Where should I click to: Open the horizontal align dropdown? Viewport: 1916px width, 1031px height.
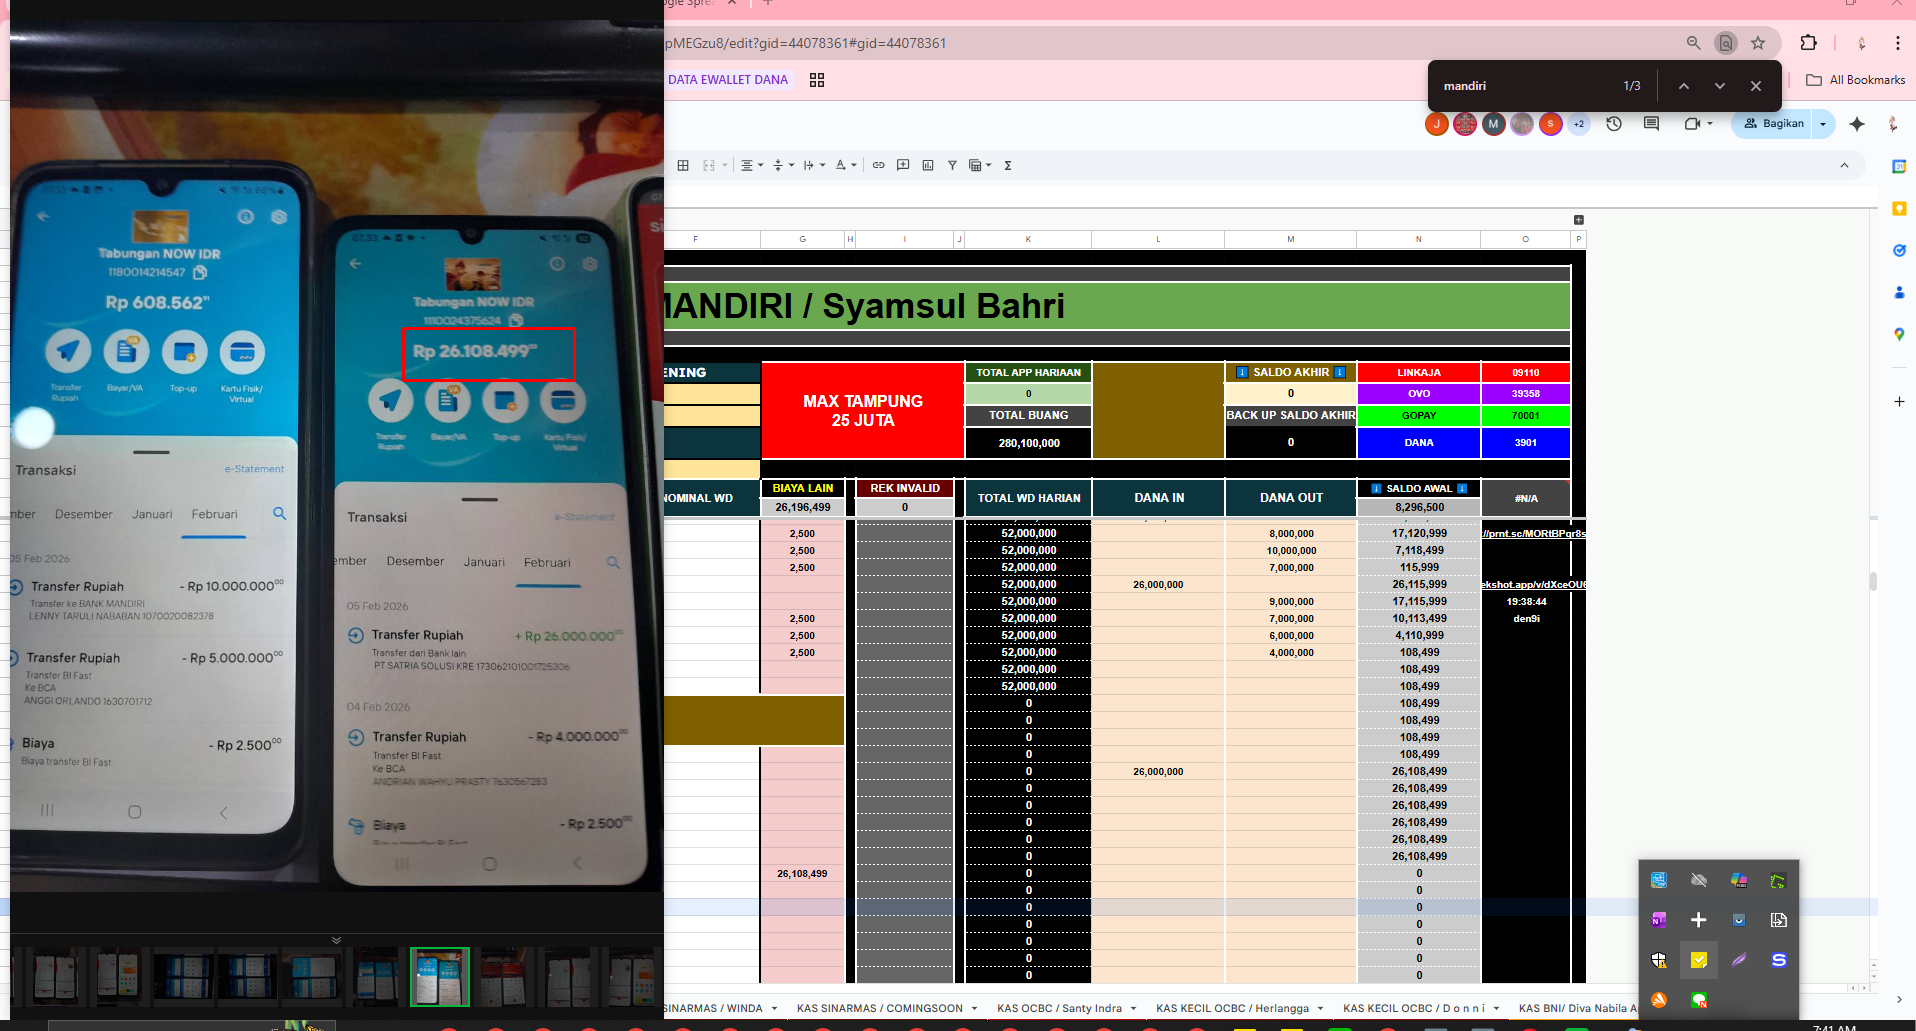coord(751,165)
